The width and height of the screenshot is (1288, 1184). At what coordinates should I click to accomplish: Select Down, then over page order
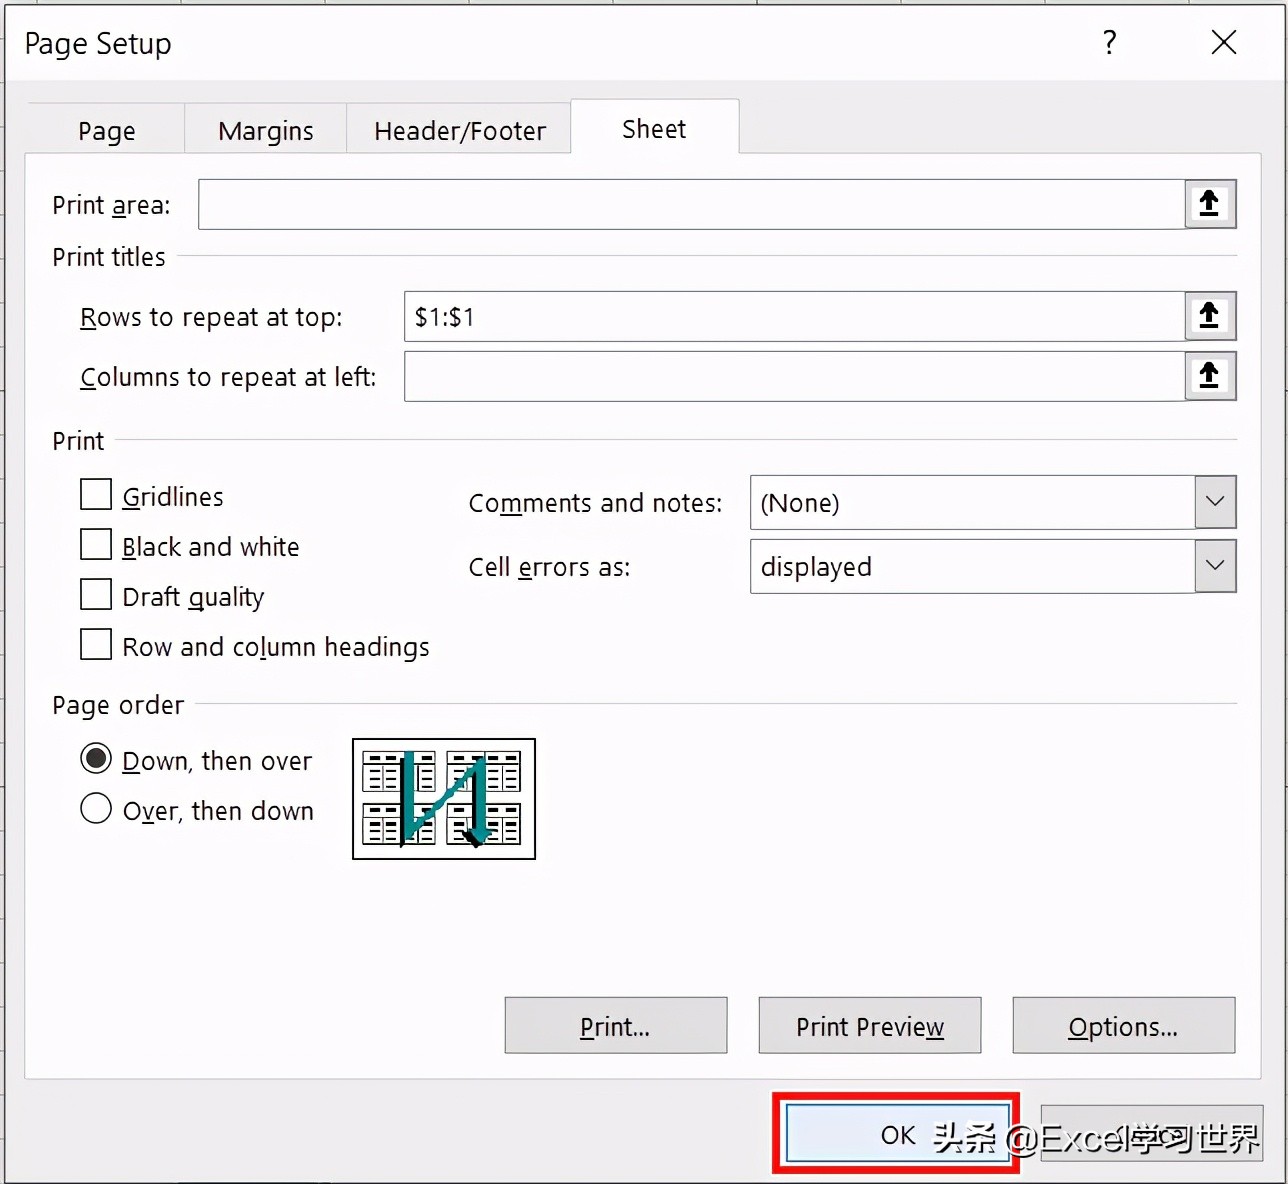96,759
